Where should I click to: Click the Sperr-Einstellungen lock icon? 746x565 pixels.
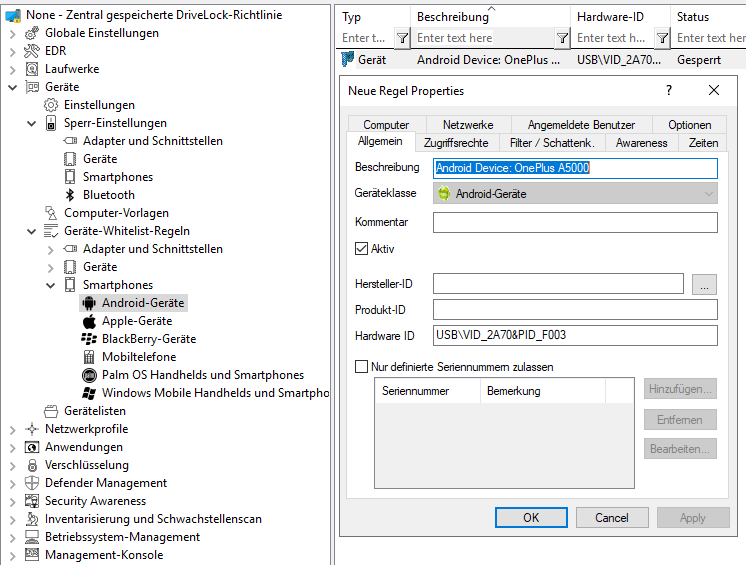(51, 123)
